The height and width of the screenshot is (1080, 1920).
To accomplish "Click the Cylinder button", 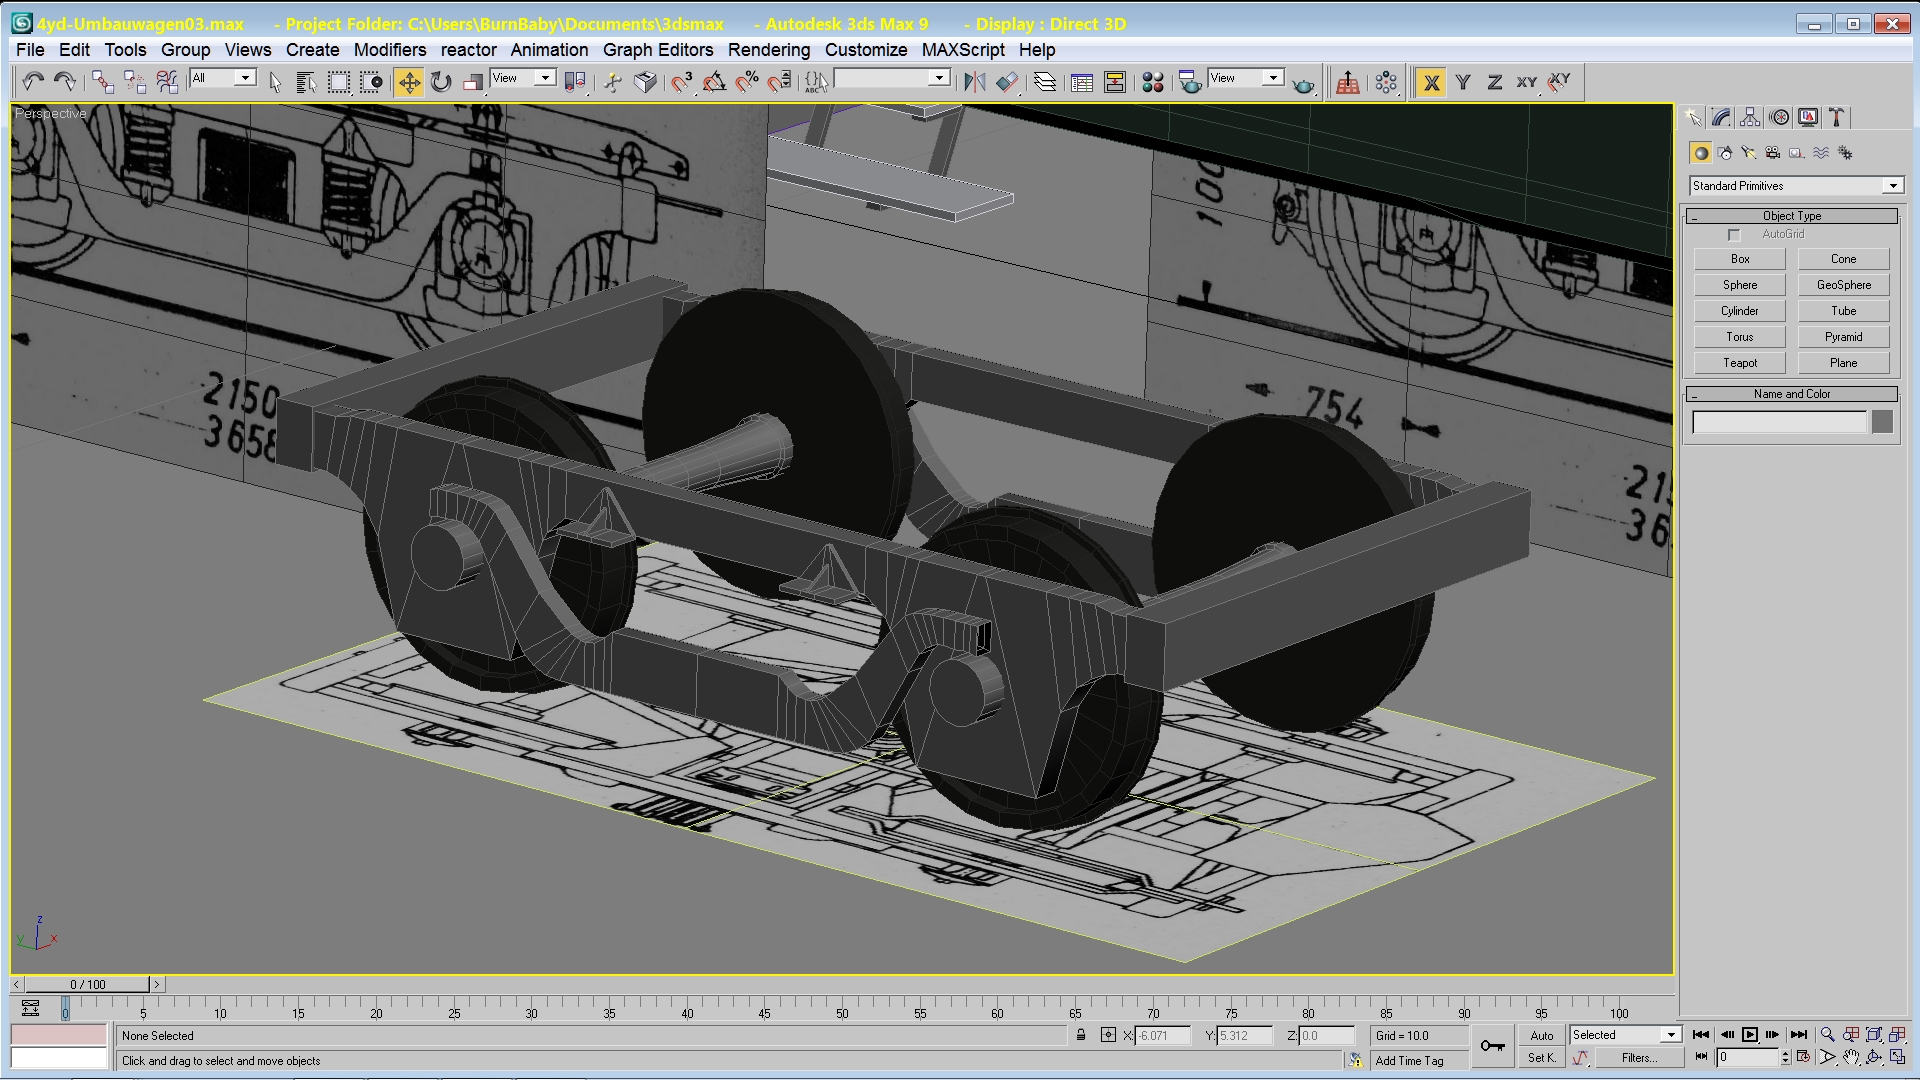I will (1739, 311).
